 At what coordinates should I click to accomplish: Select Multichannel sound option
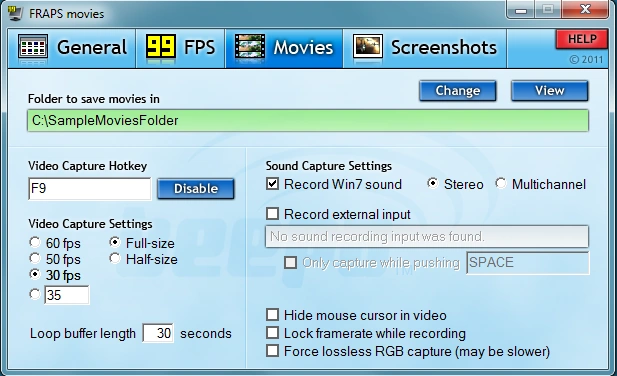(x=501, y=183)
